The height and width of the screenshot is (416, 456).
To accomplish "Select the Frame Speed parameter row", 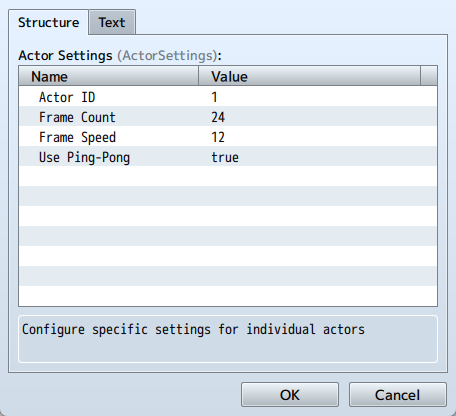I will [x=228, y=136].
